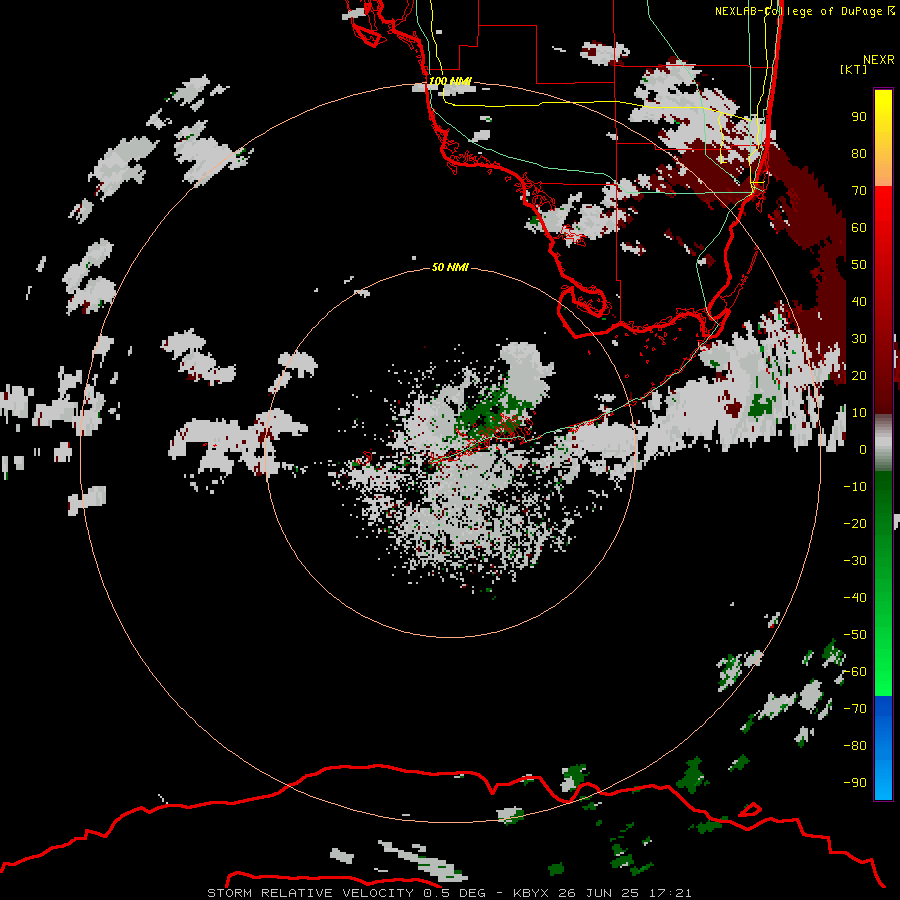Select the -70 value on the velocity scale
The width and height of the screenshot is (900, 900).
click(x=855, y=708)
